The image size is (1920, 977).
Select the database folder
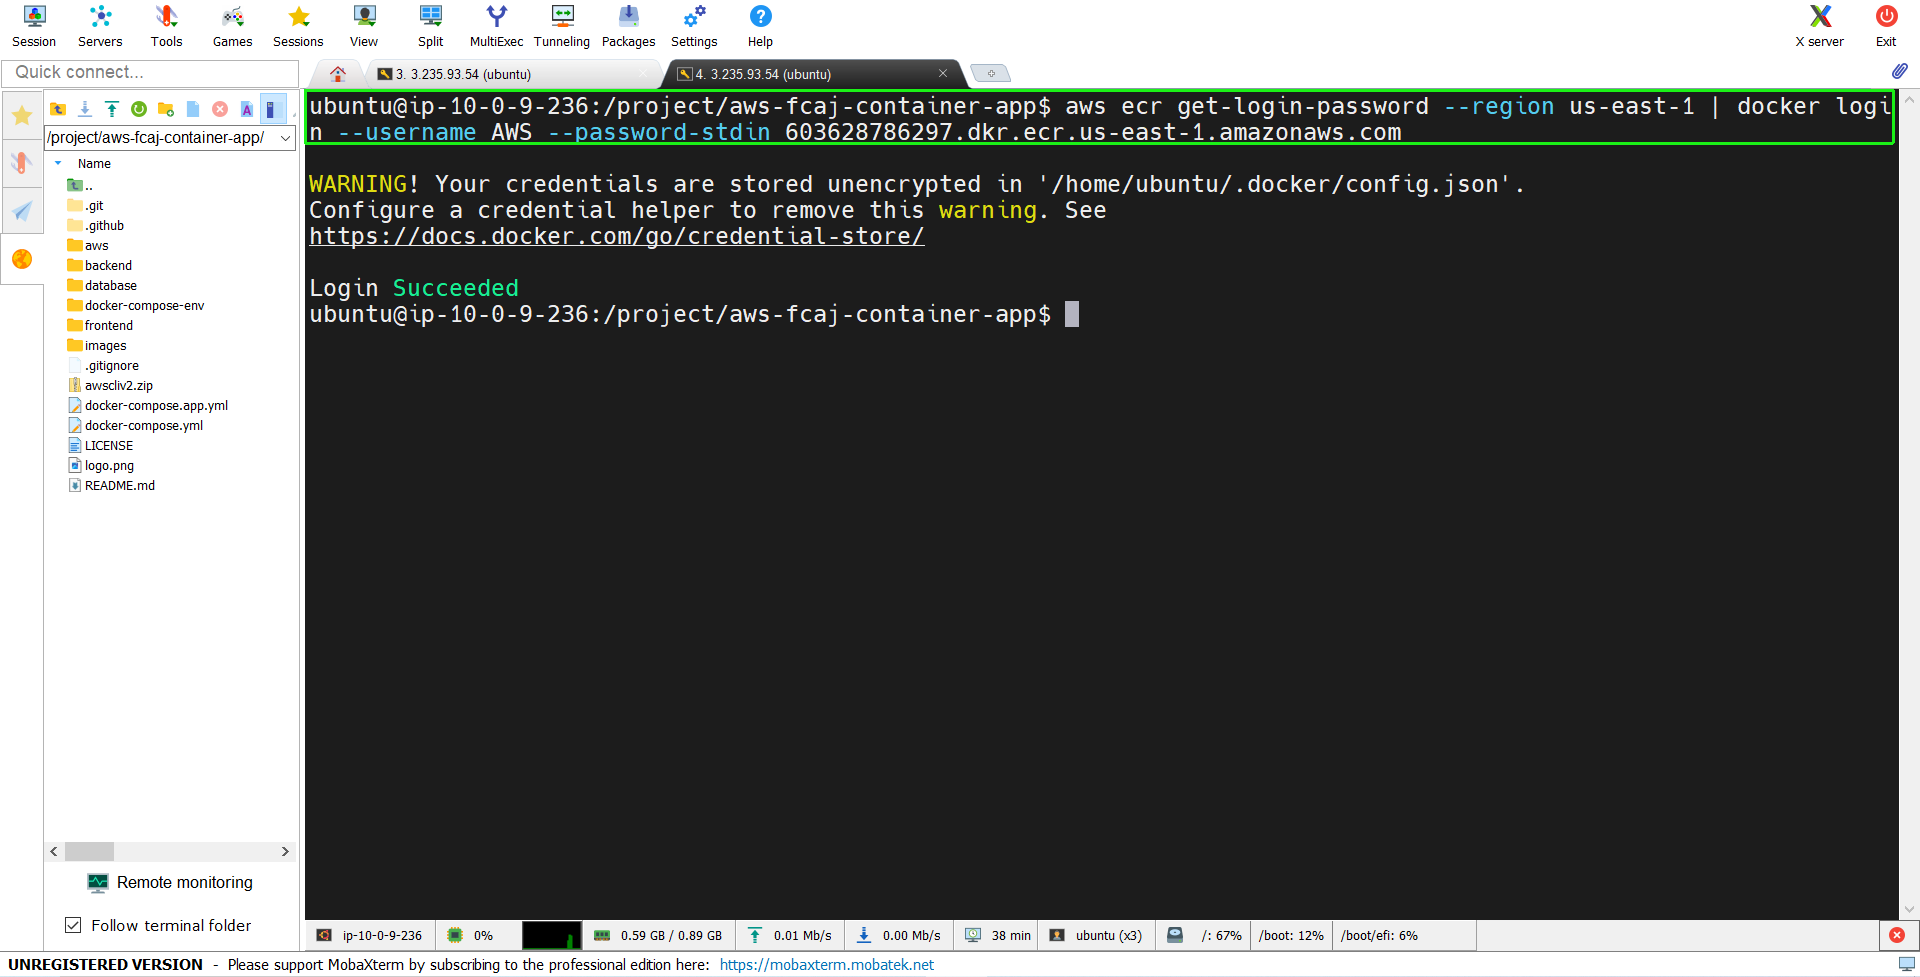pos(102,285)
